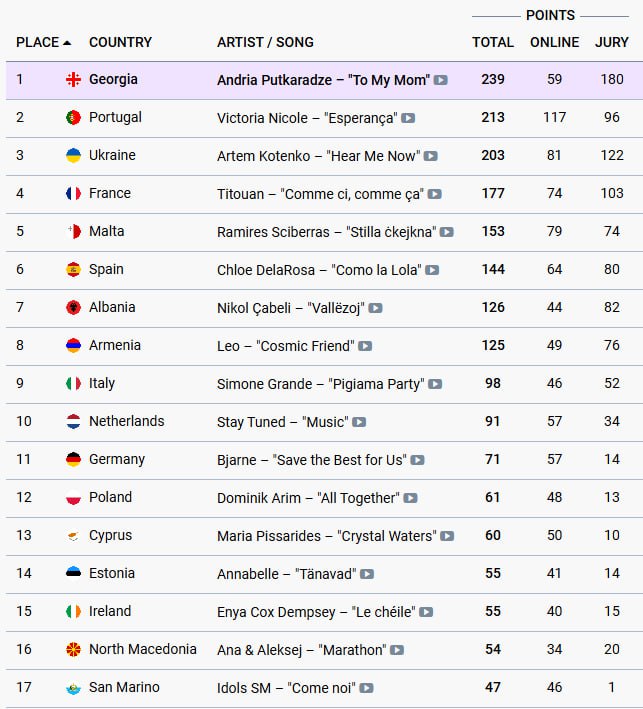This screenshot has width=643, height=709.
Task: Click the video icon after "Stilla ċkejkna"
Action: coord(447,232)
